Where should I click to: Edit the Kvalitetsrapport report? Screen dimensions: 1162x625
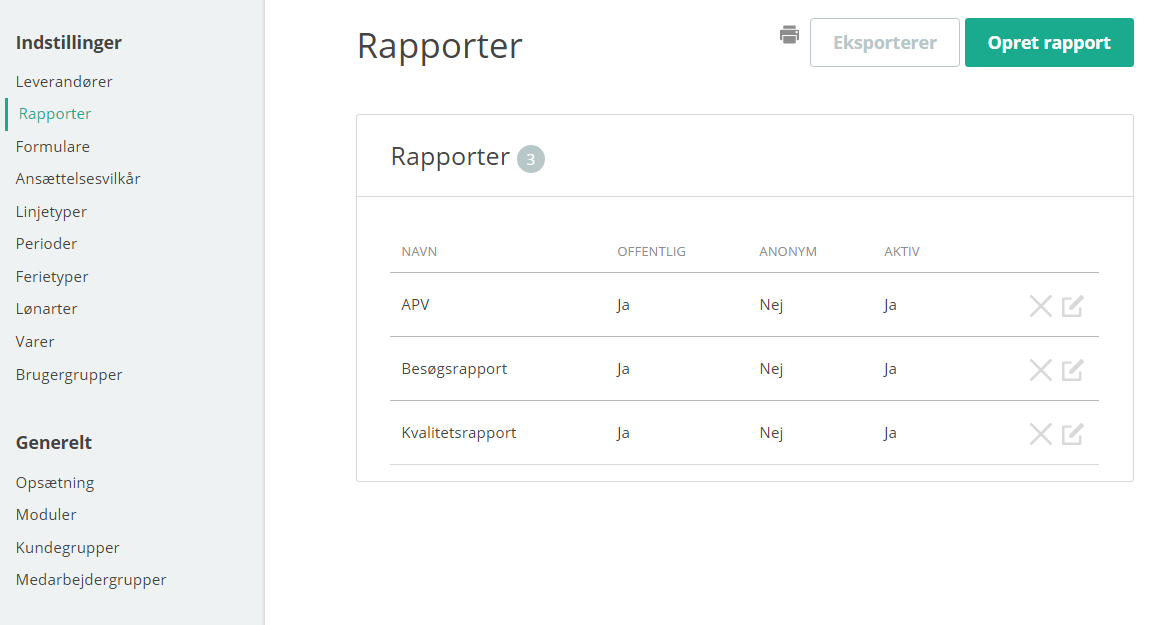pyautogui.click(x=1072, y=434)
